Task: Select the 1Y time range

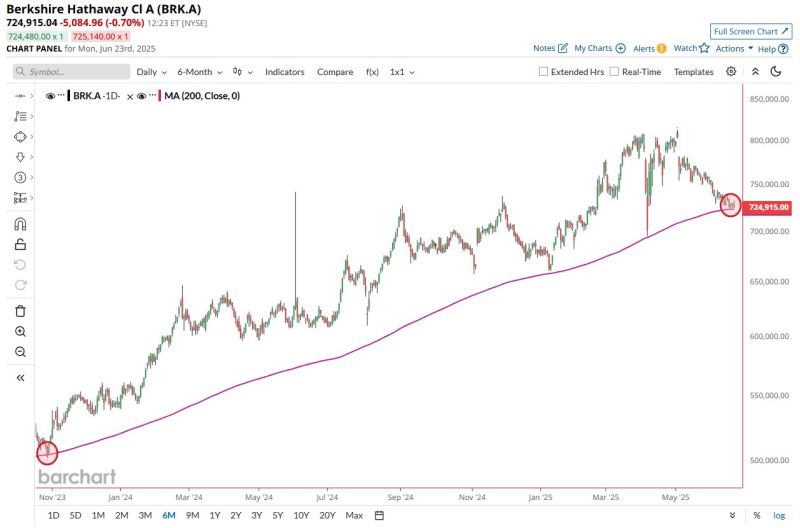Action: (x=214, y=515)
